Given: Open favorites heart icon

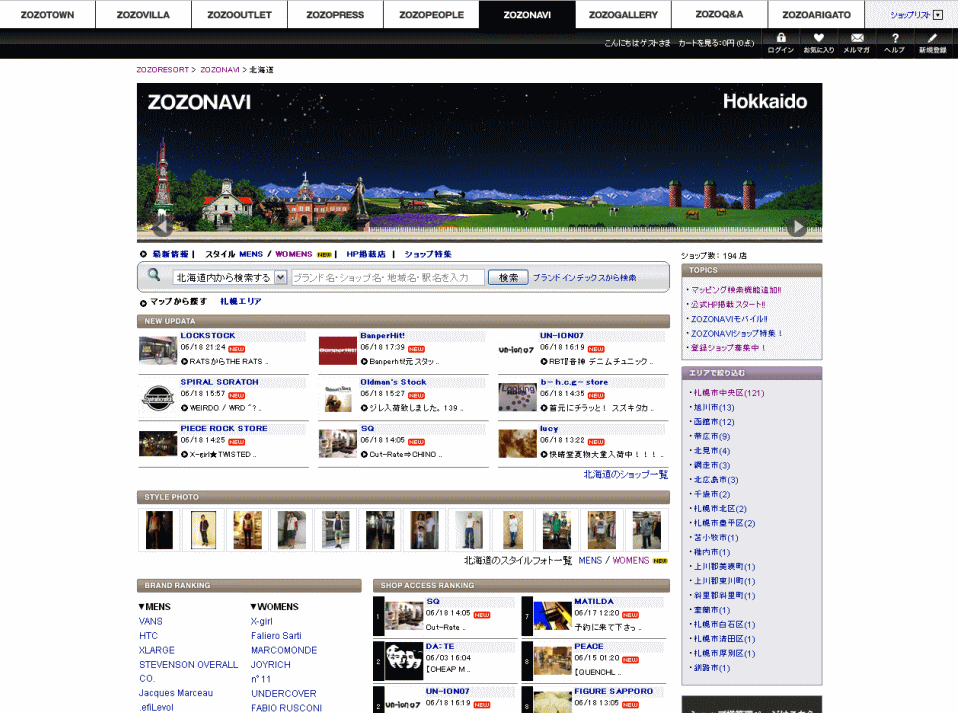Looking at the screenshot, I should click(819, 43).
